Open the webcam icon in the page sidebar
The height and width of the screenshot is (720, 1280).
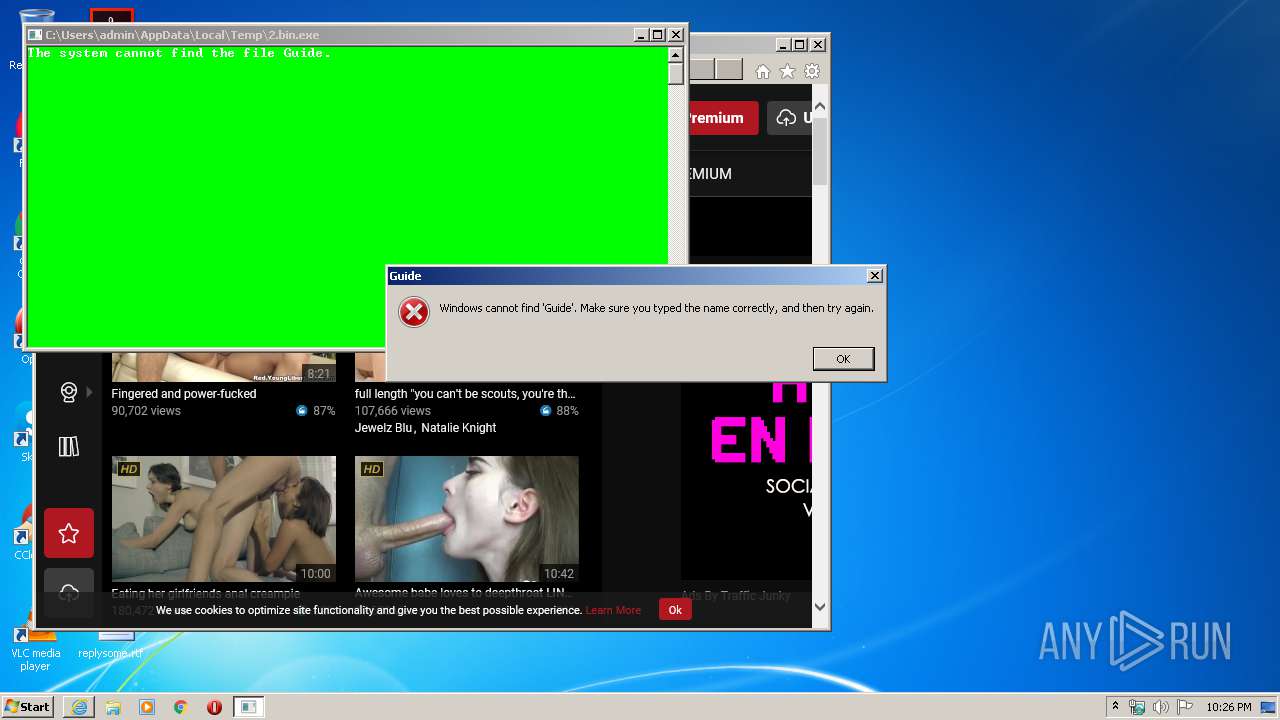pyautogui.click(x=69, y=392)
